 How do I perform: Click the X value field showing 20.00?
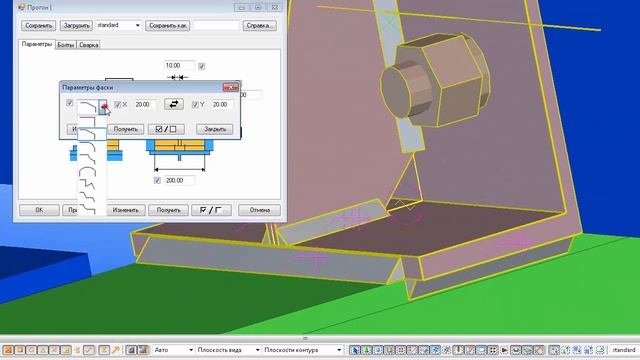point(145,104)
